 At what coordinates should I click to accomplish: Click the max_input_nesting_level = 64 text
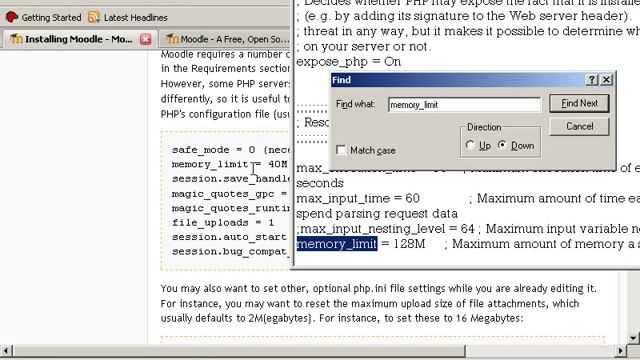point(387,229)
